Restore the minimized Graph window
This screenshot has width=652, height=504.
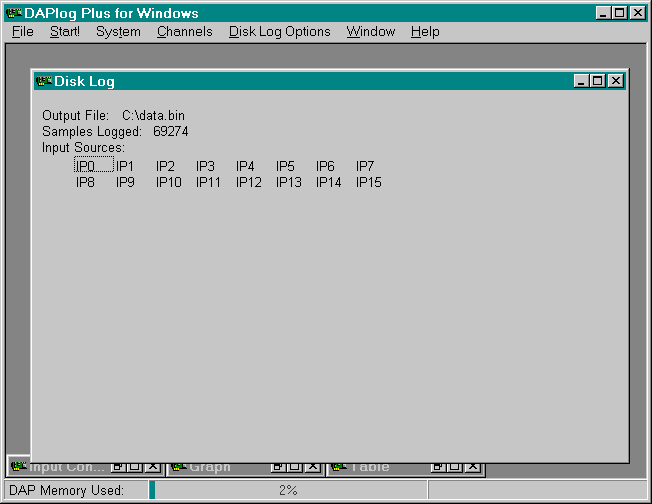point(278,467)
